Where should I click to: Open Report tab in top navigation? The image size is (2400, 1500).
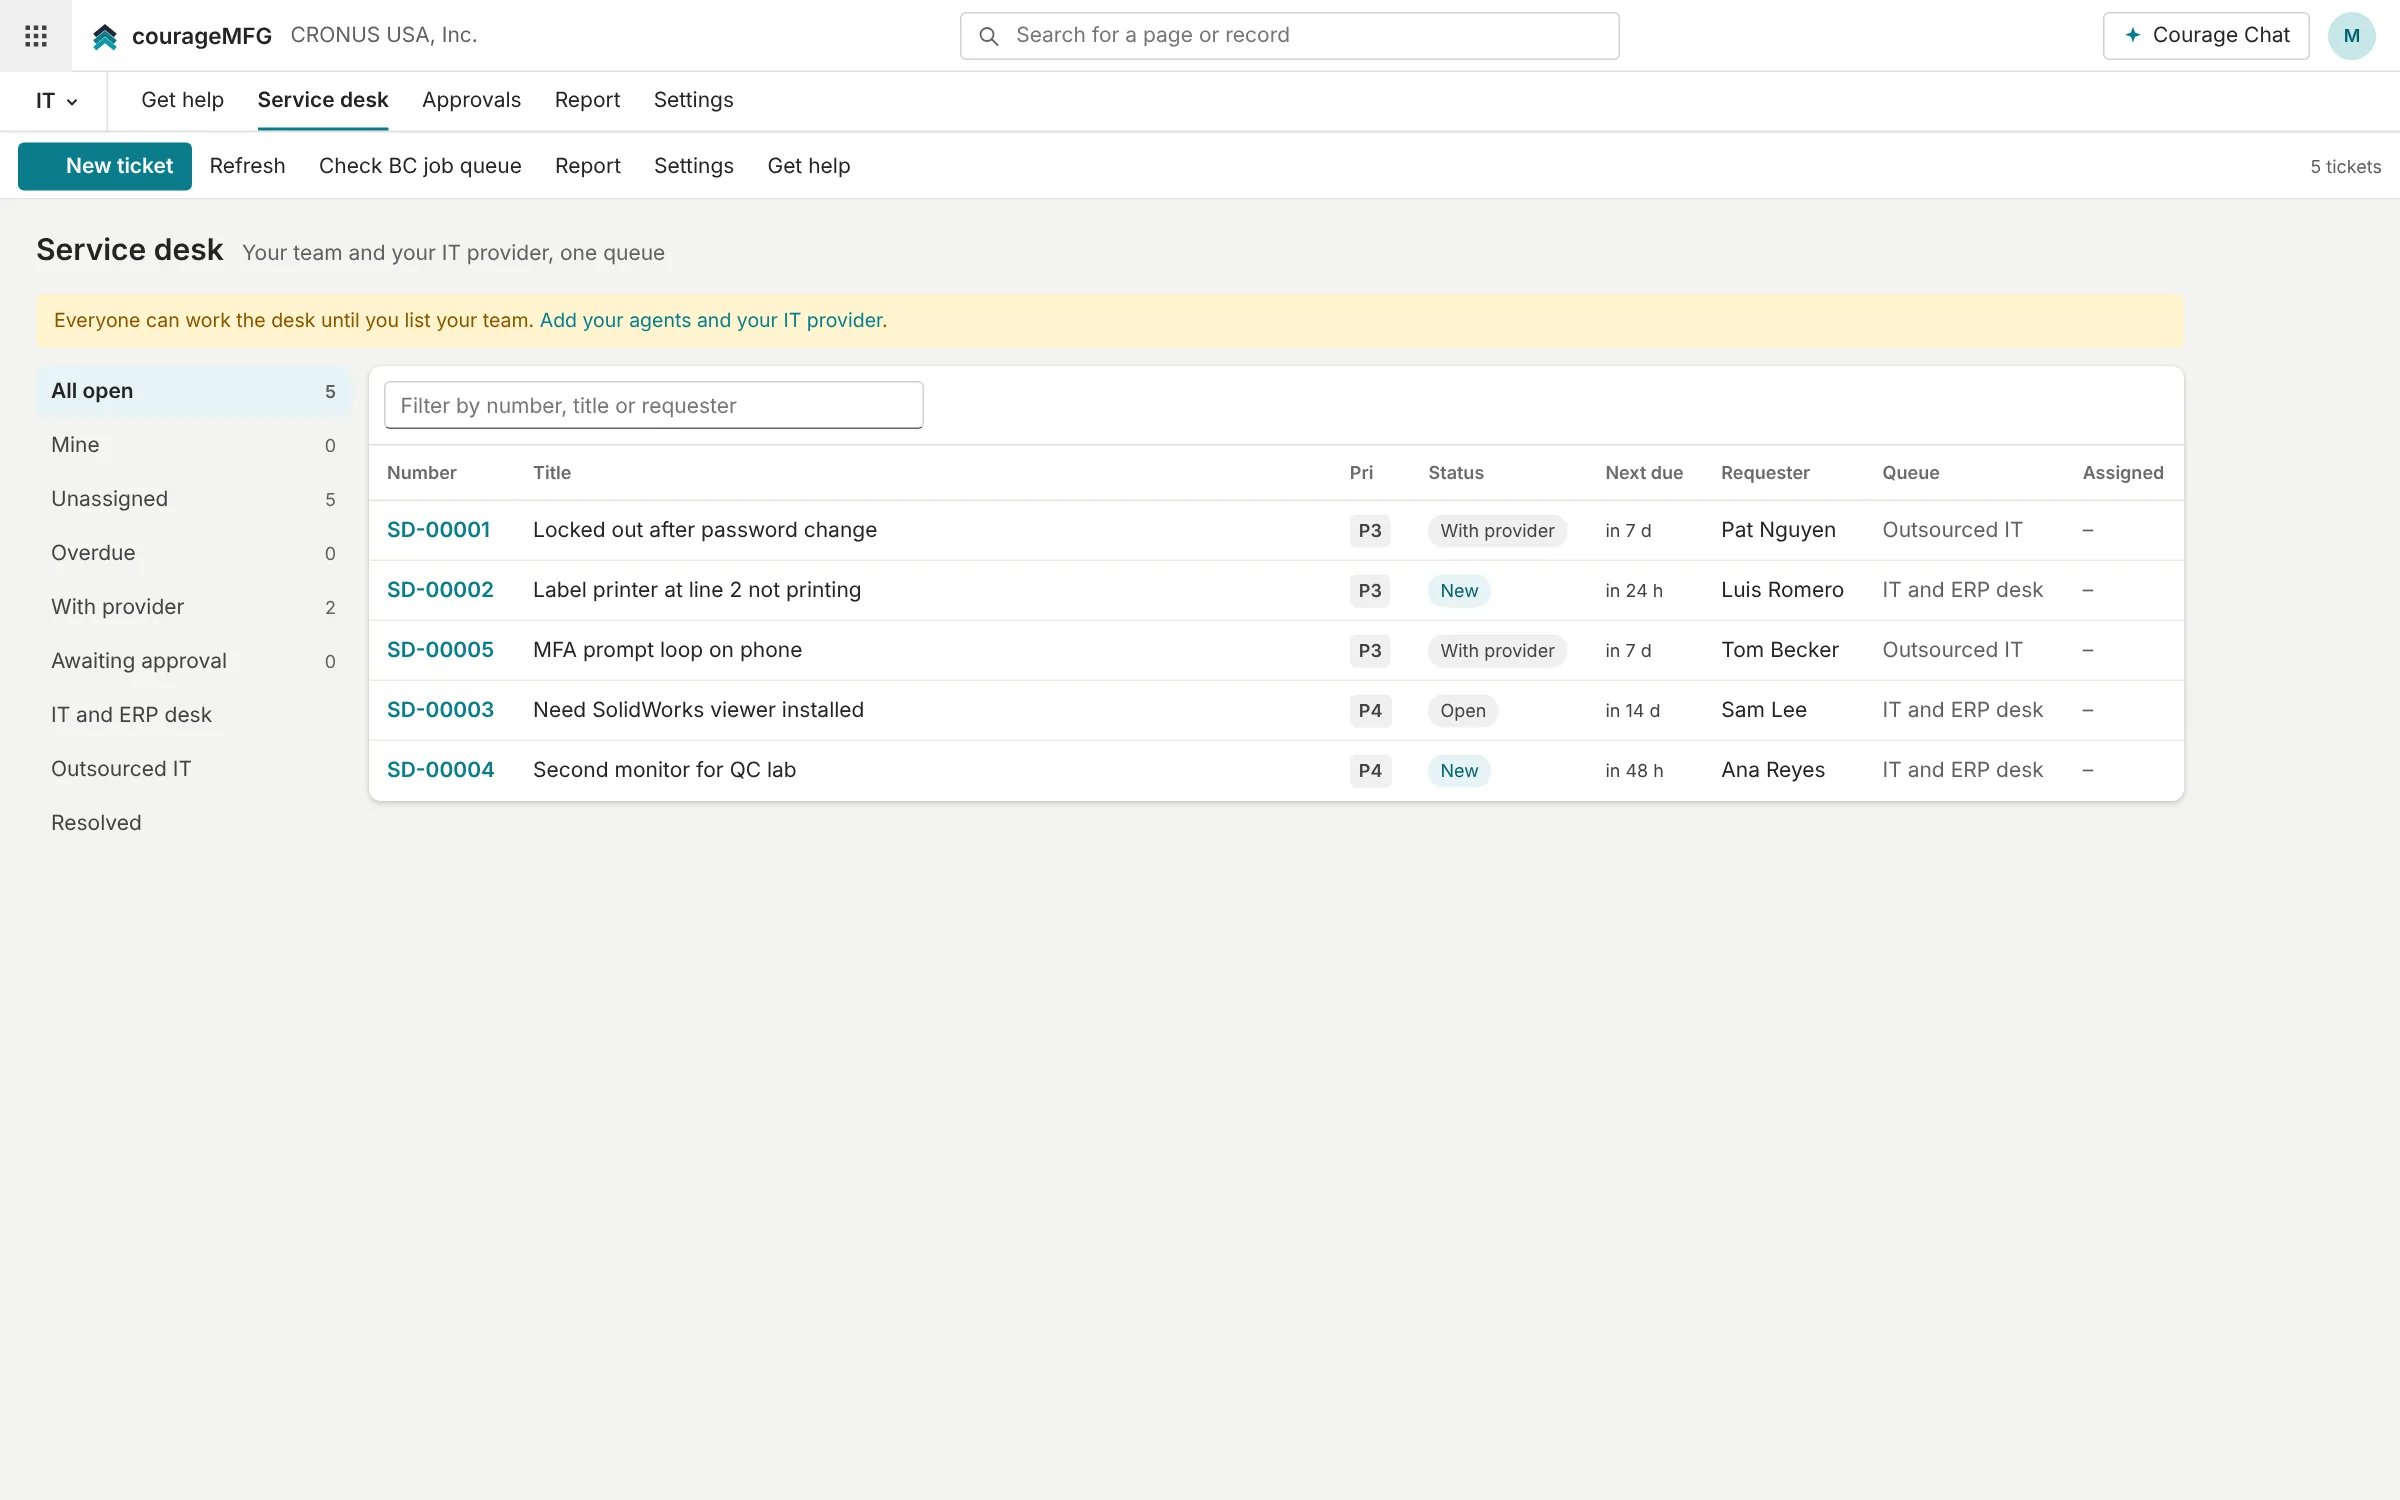(587, 100)
